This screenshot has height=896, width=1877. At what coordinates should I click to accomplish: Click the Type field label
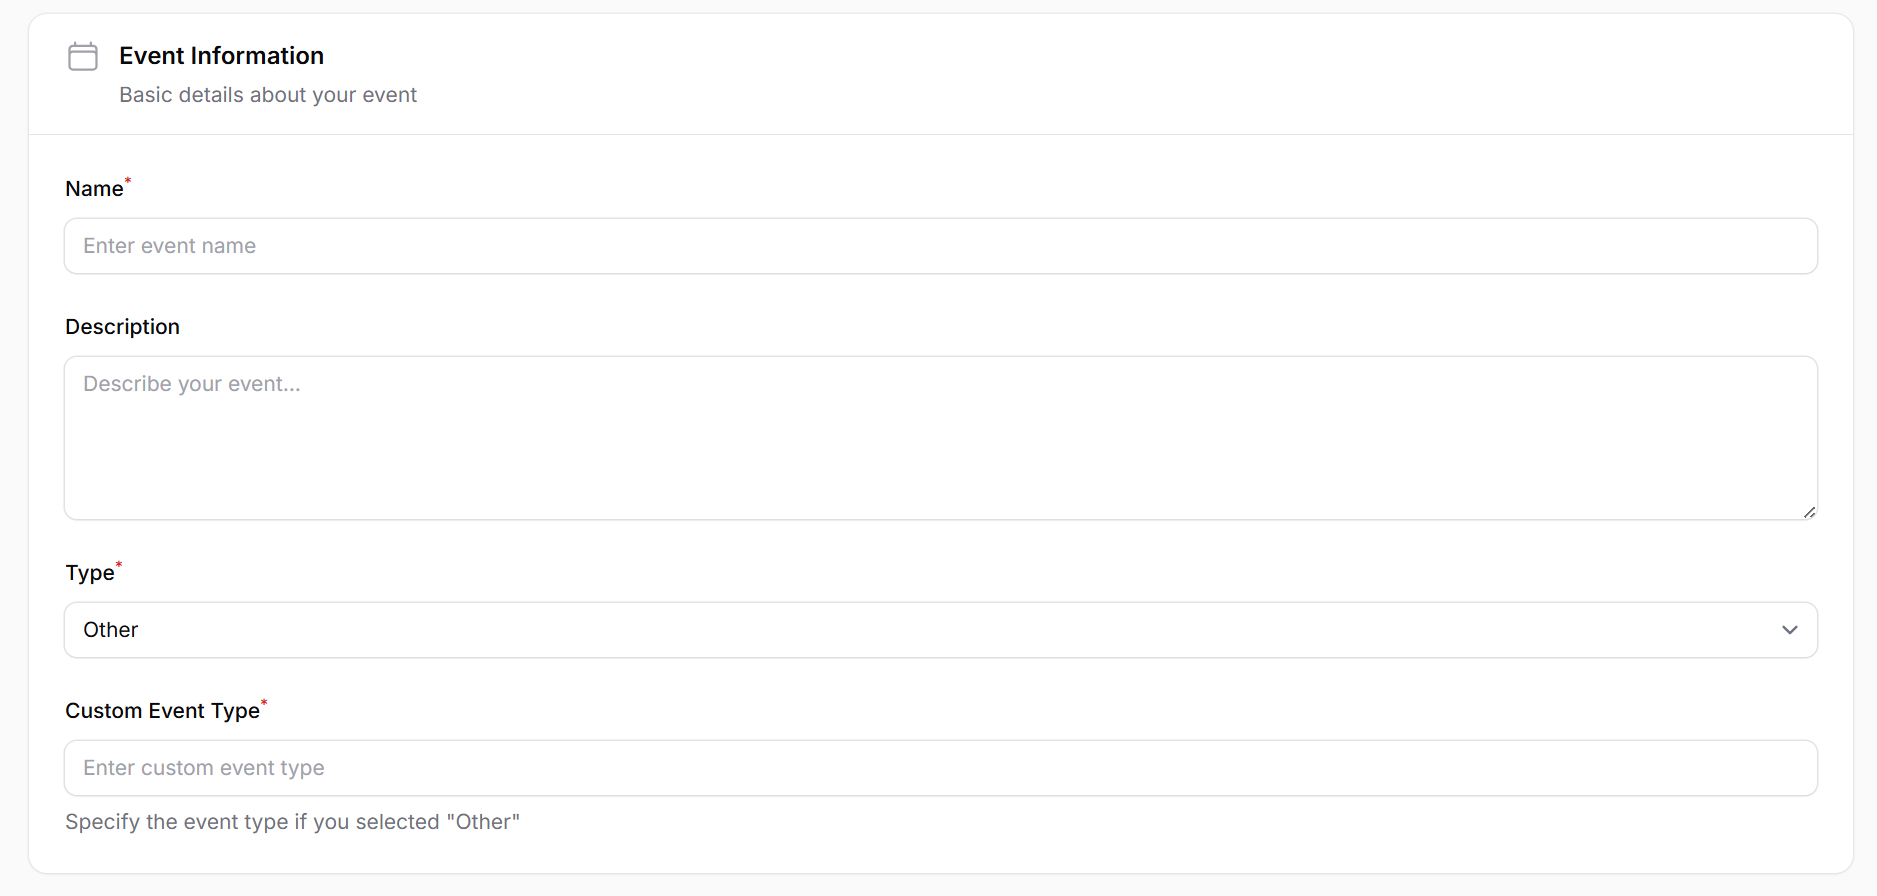[89, 573]
